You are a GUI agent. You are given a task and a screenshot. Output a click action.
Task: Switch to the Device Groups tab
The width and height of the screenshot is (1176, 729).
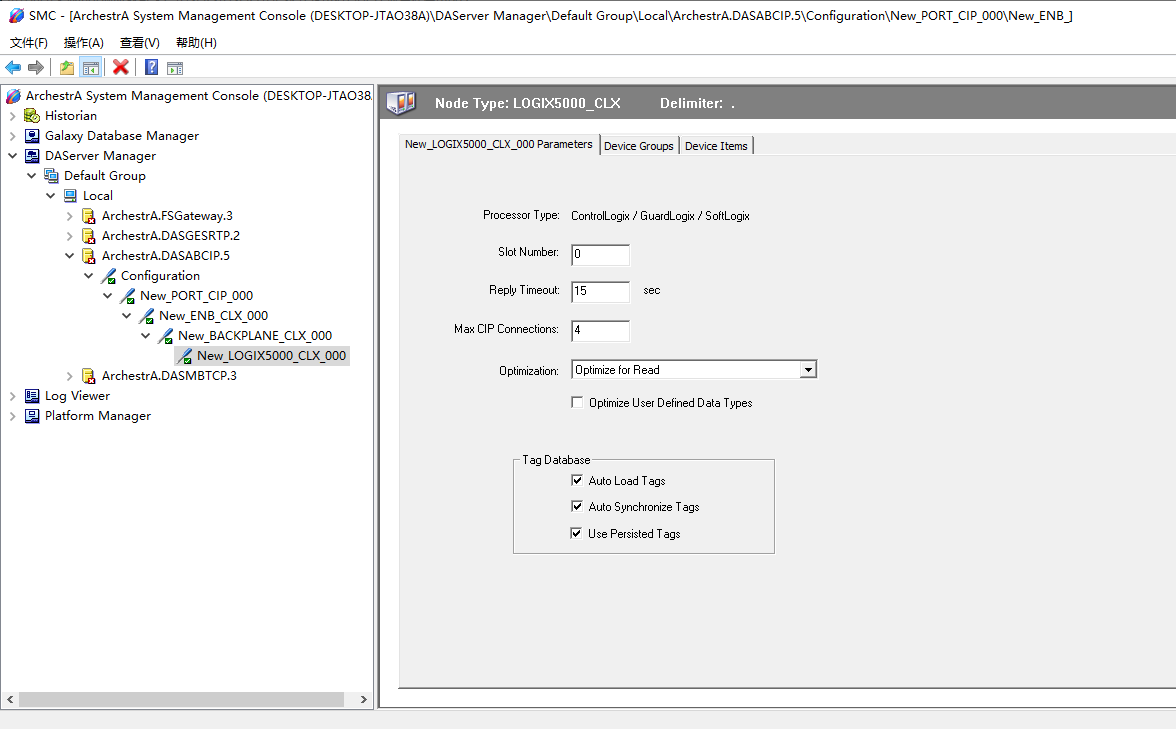point(638,145)
